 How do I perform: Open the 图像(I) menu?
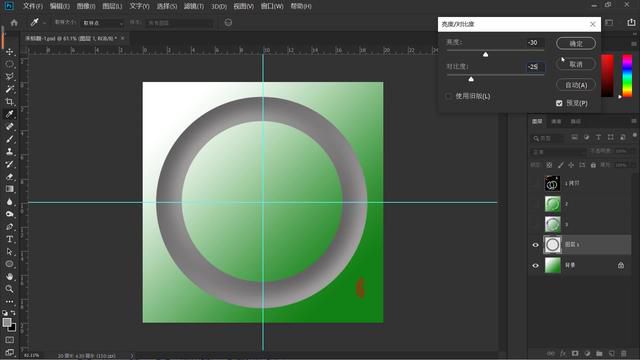86,6
